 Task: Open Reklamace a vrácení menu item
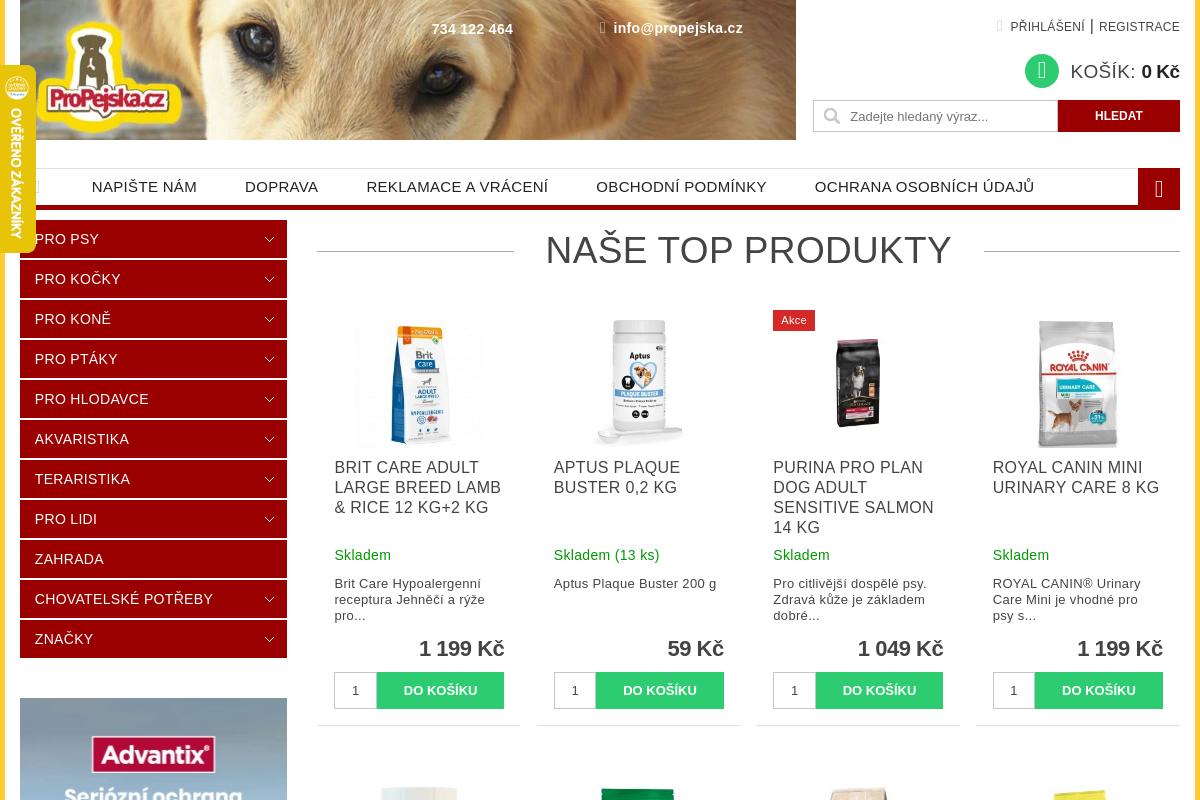(x=457, y=187)
